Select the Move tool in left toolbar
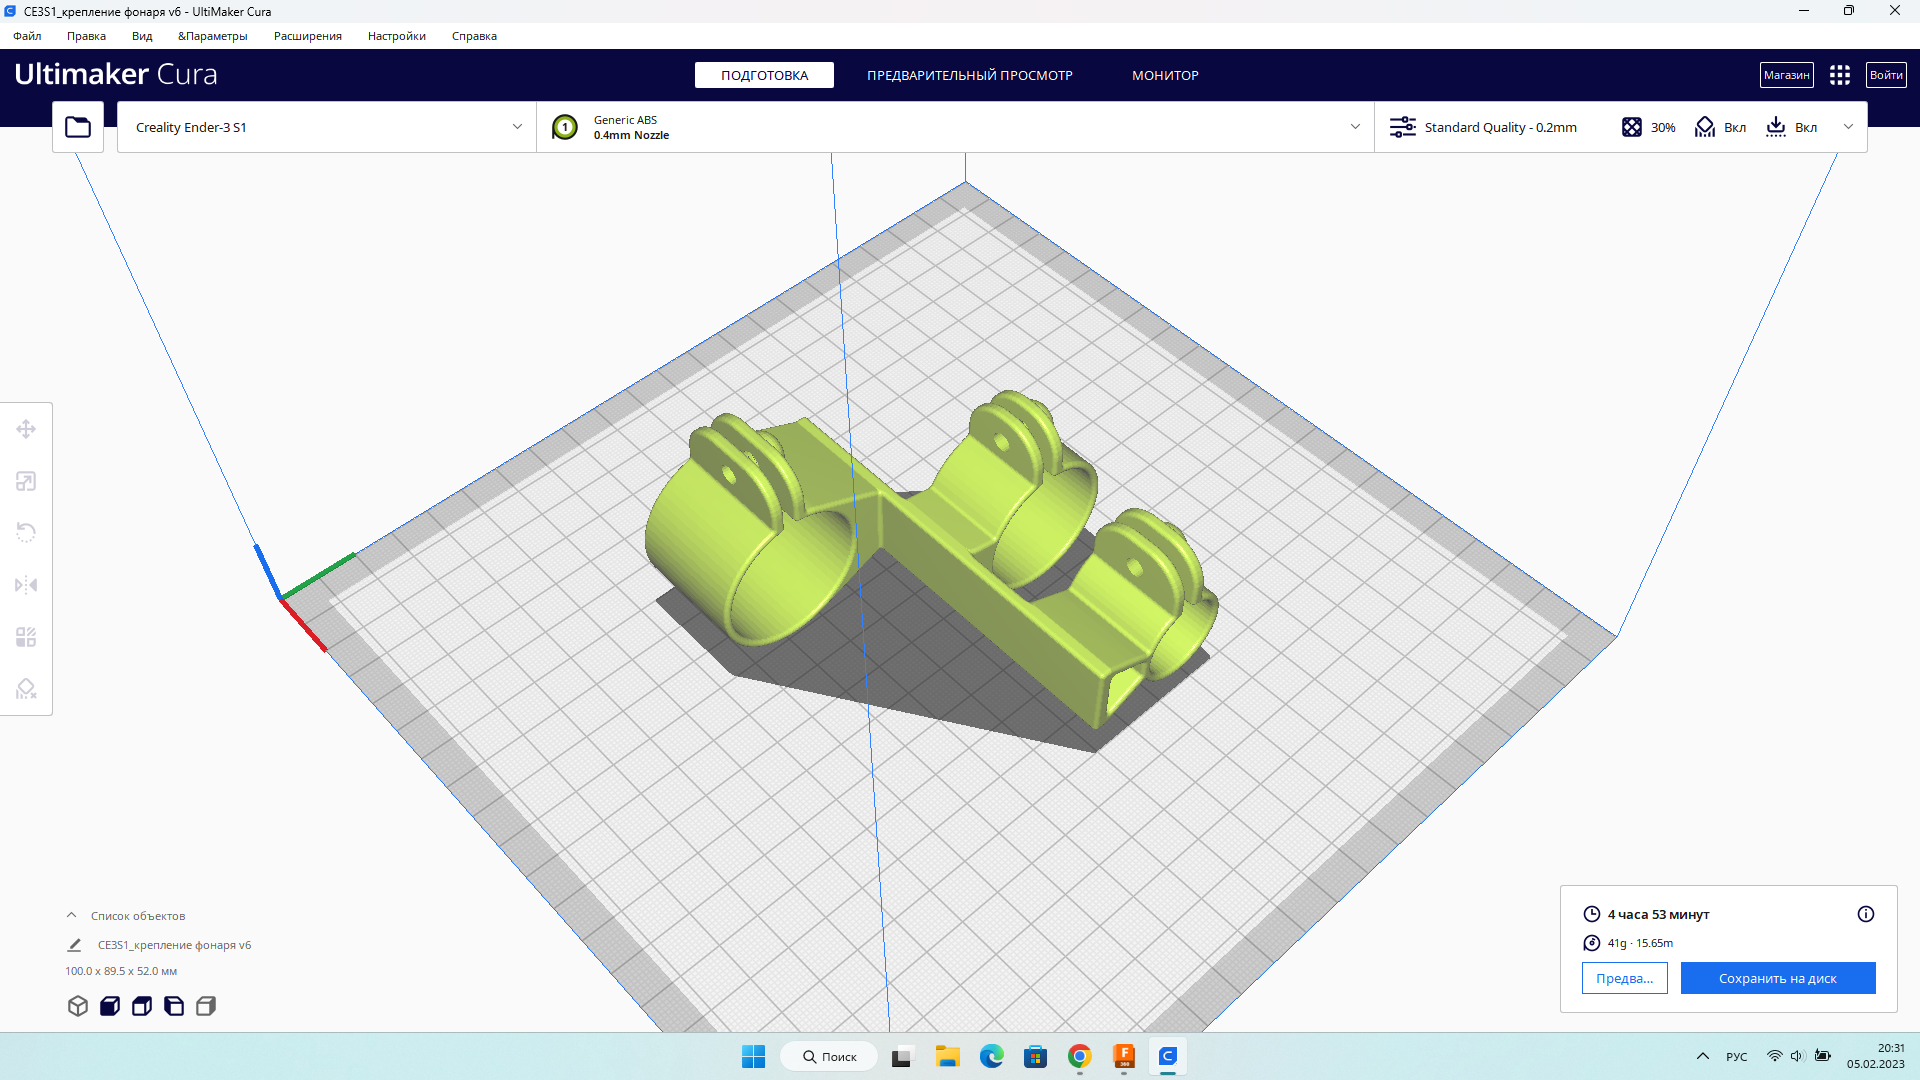The height and width of the screenshot is (1080, 1920). [x=26, y=429]
